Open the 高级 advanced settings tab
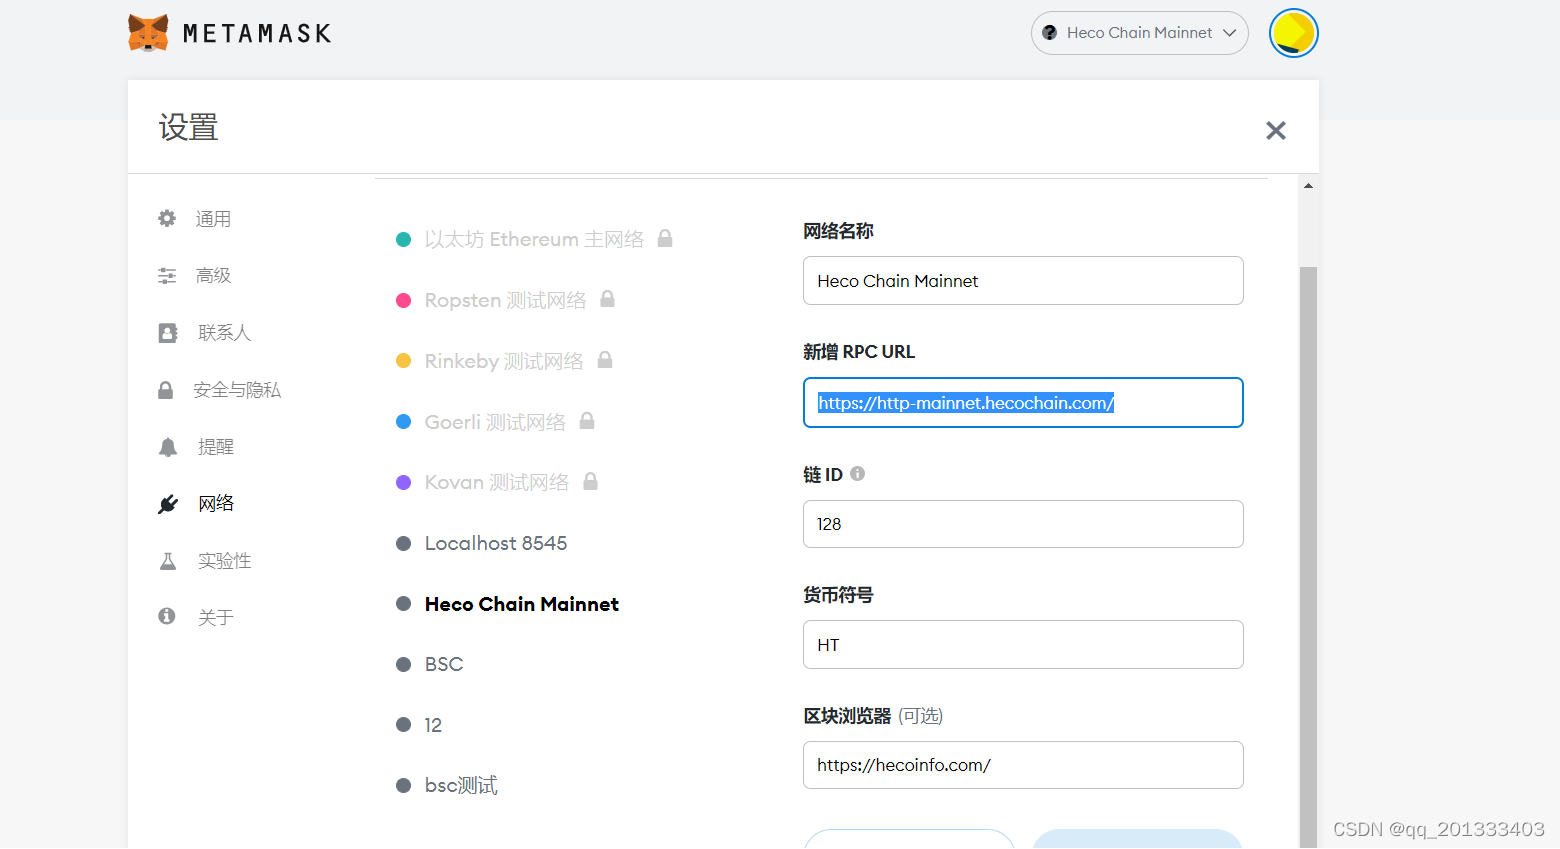The height and width of the screenshot is (849, 1560). tap(213, 276)
